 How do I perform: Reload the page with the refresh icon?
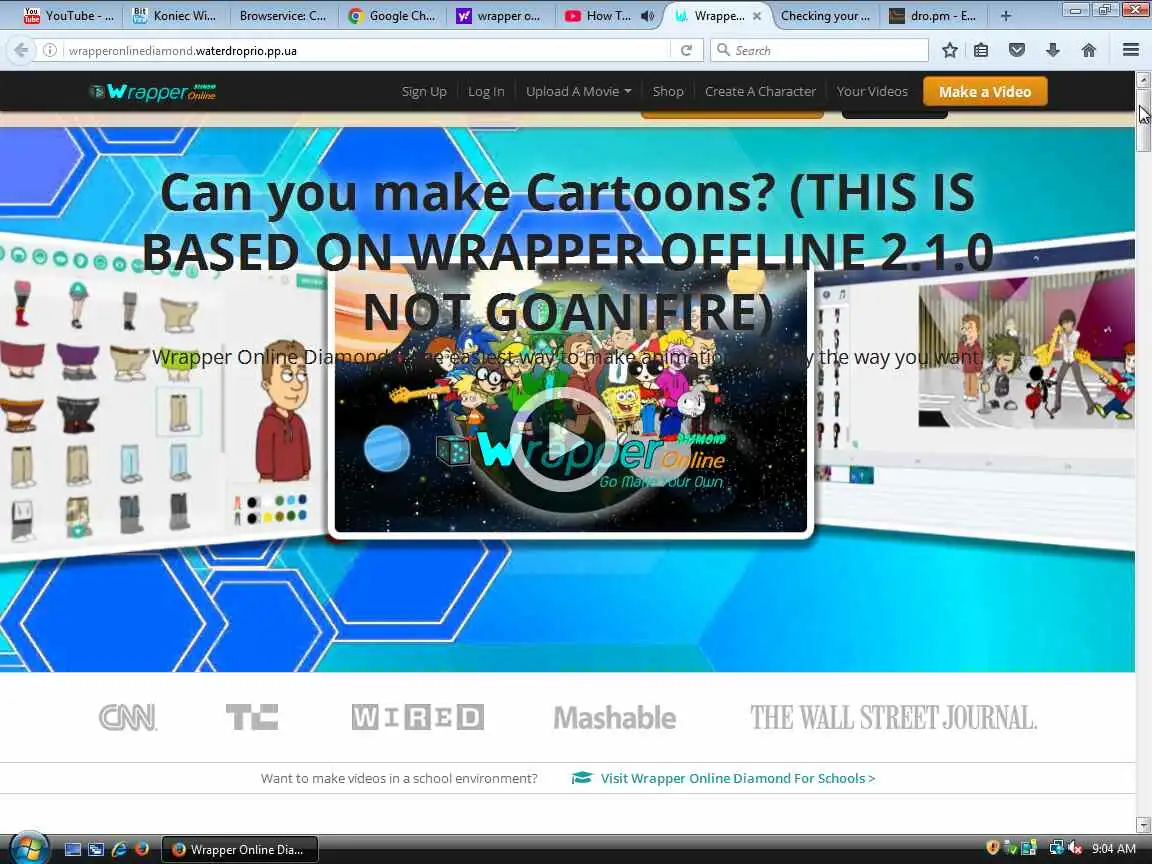coord(686,50)
